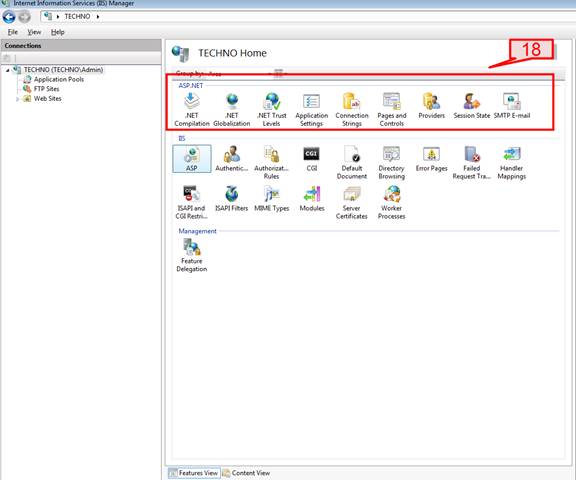Open .NET Trust Levels
The width and height of the screenshot is (576, 480).
271,109
